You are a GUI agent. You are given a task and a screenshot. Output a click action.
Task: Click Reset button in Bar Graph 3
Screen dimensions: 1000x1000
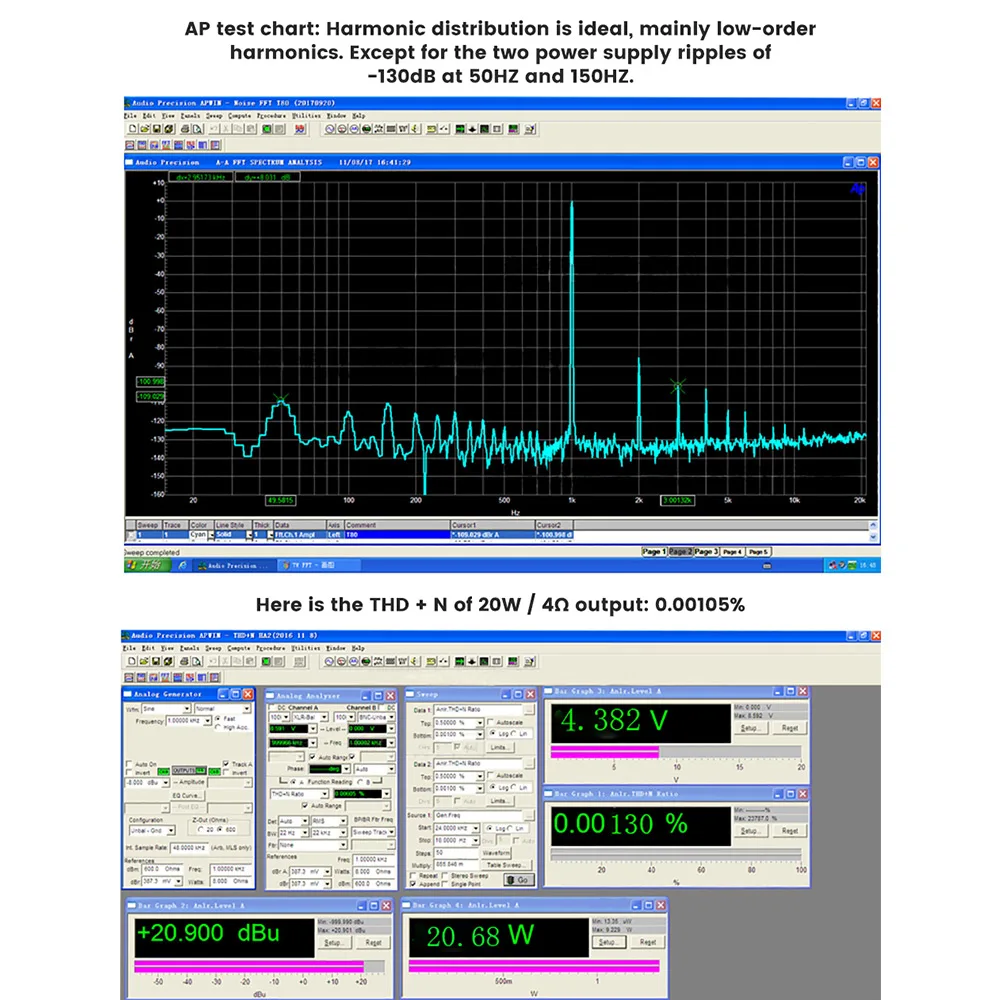[x=790, y=728]
